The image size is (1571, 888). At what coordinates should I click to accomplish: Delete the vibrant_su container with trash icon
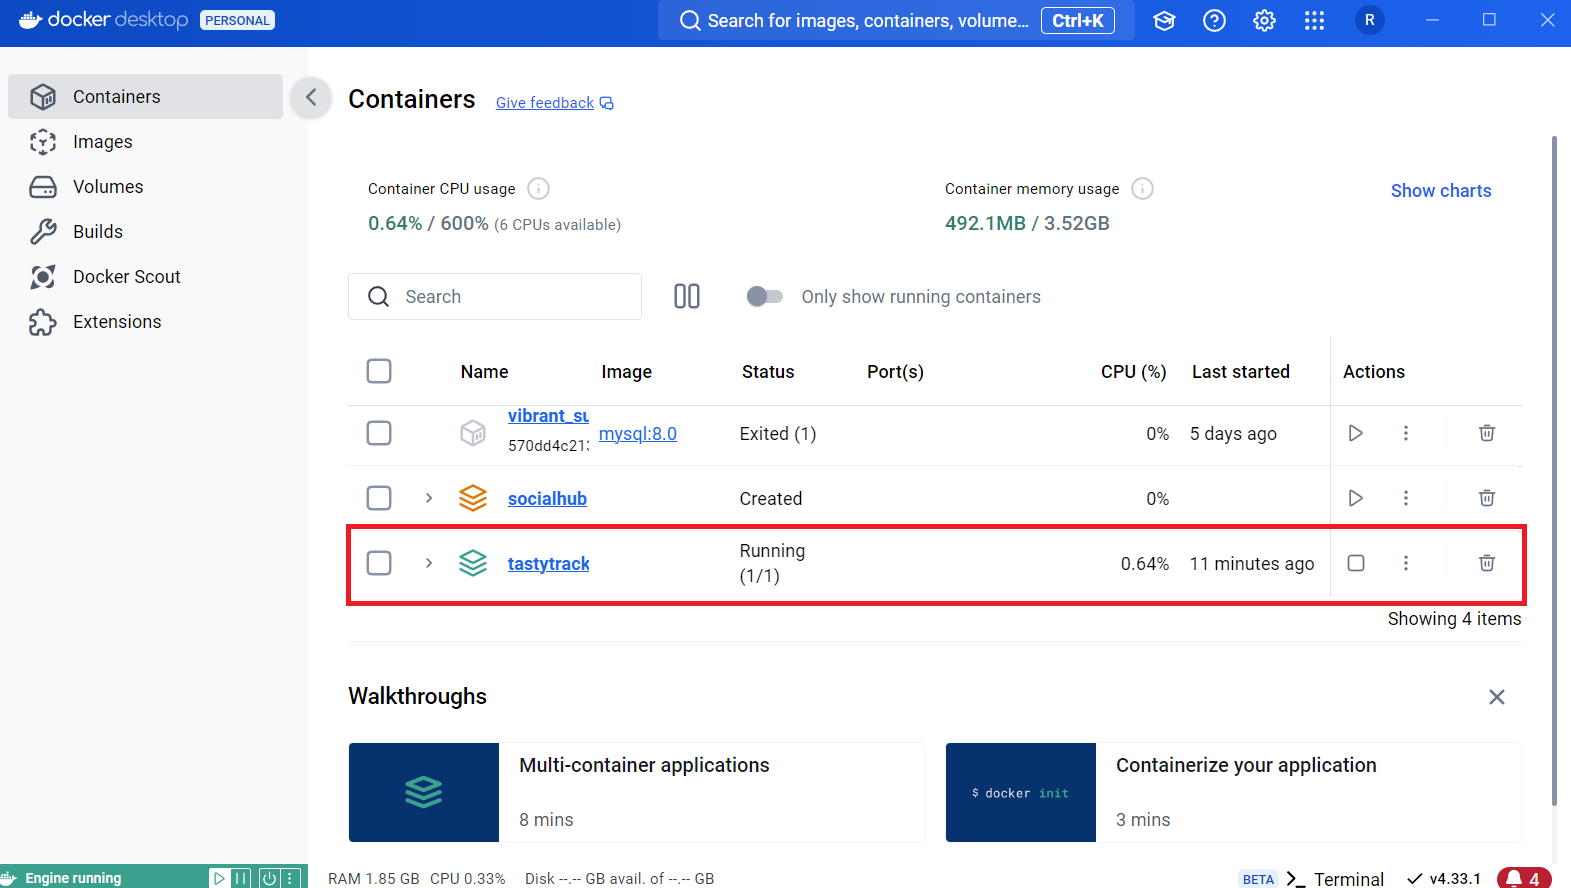point(1487,433)
